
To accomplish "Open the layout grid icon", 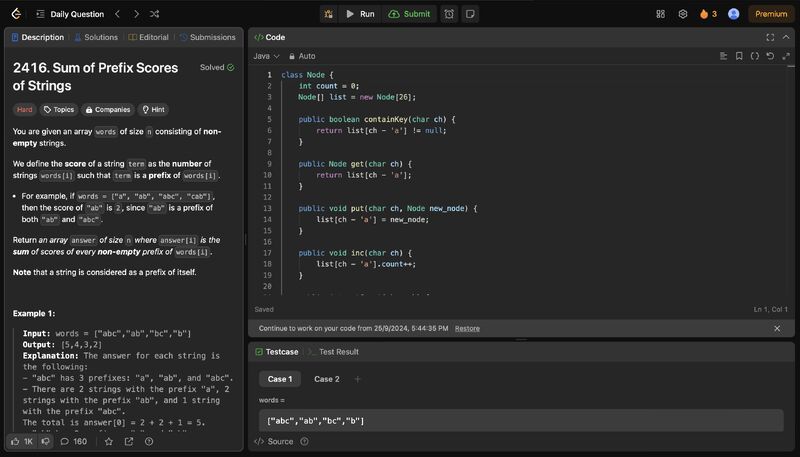I will tap(660, 14).
